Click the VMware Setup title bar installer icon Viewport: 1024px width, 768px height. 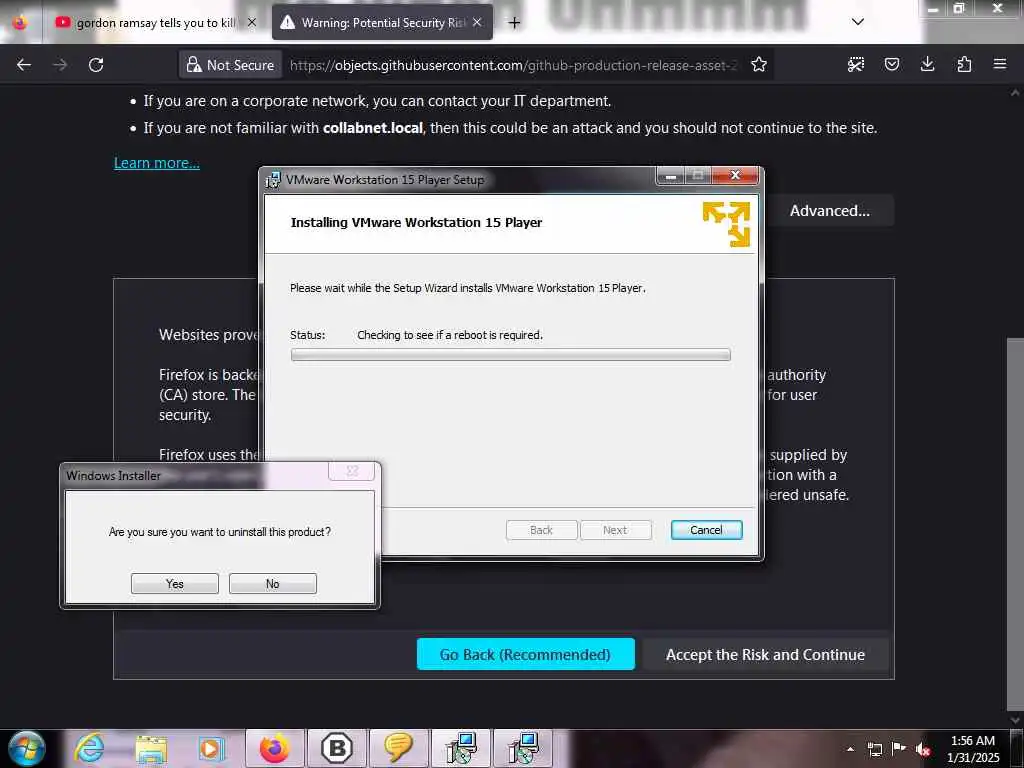273,180
